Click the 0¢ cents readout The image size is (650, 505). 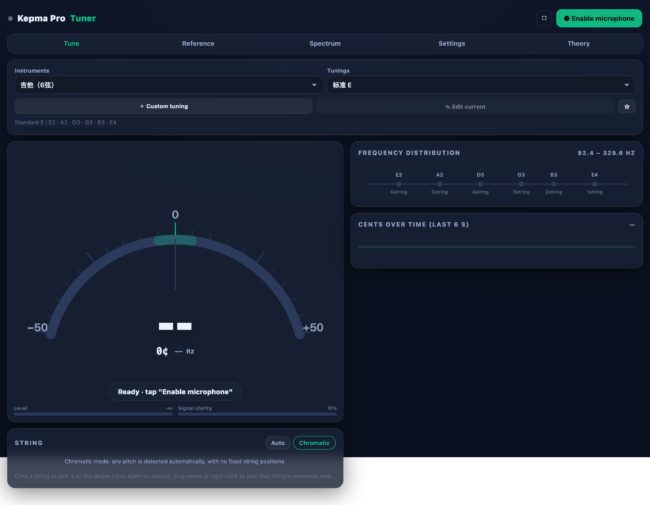point(162,351)
